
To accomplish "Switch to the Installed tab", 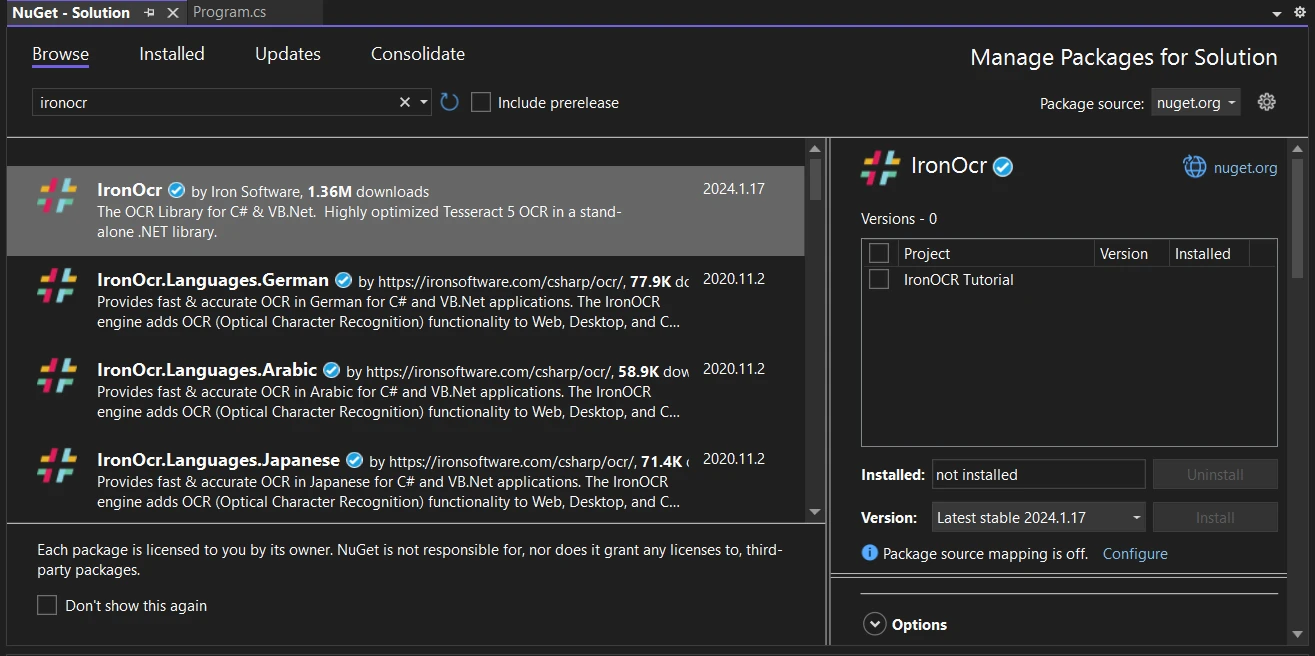I will 172,54.
